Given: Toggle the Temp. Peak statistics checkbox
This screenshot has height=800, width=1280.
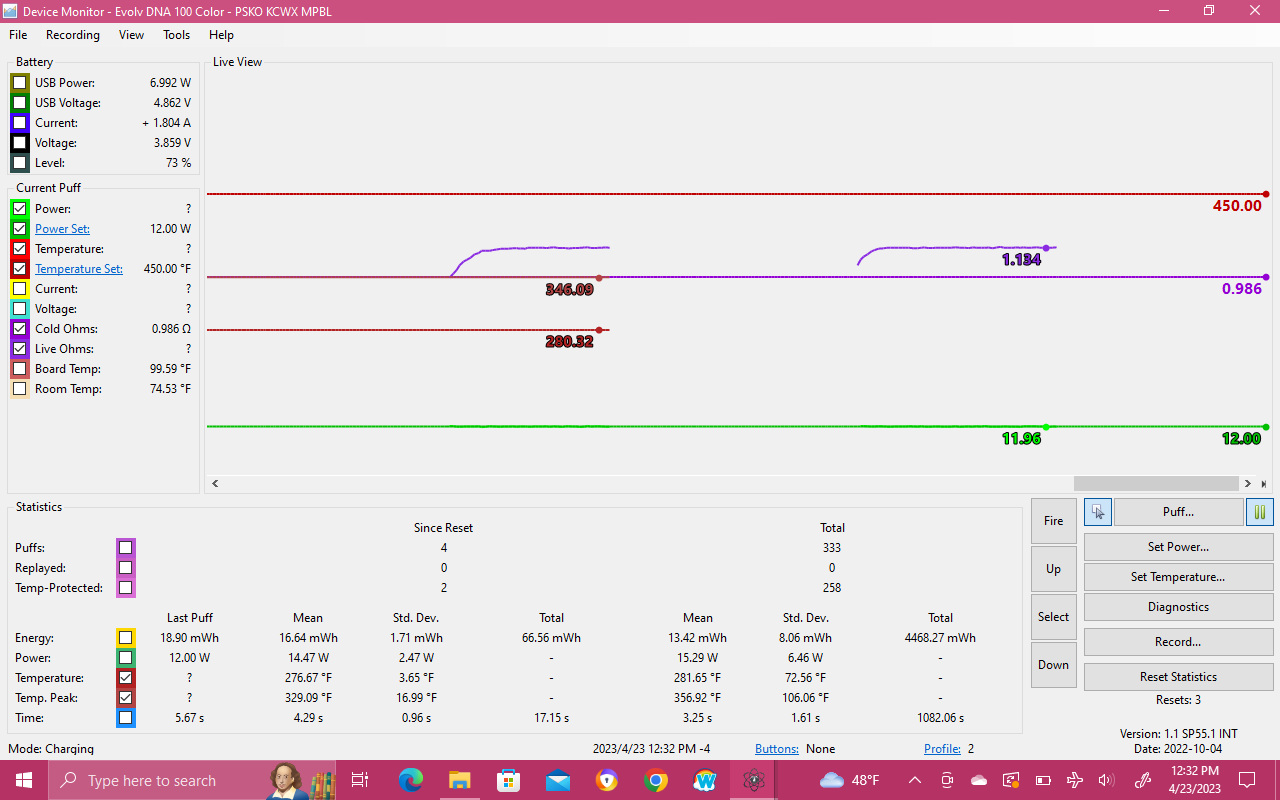Looking at the screenshot, I should point(125,698).
